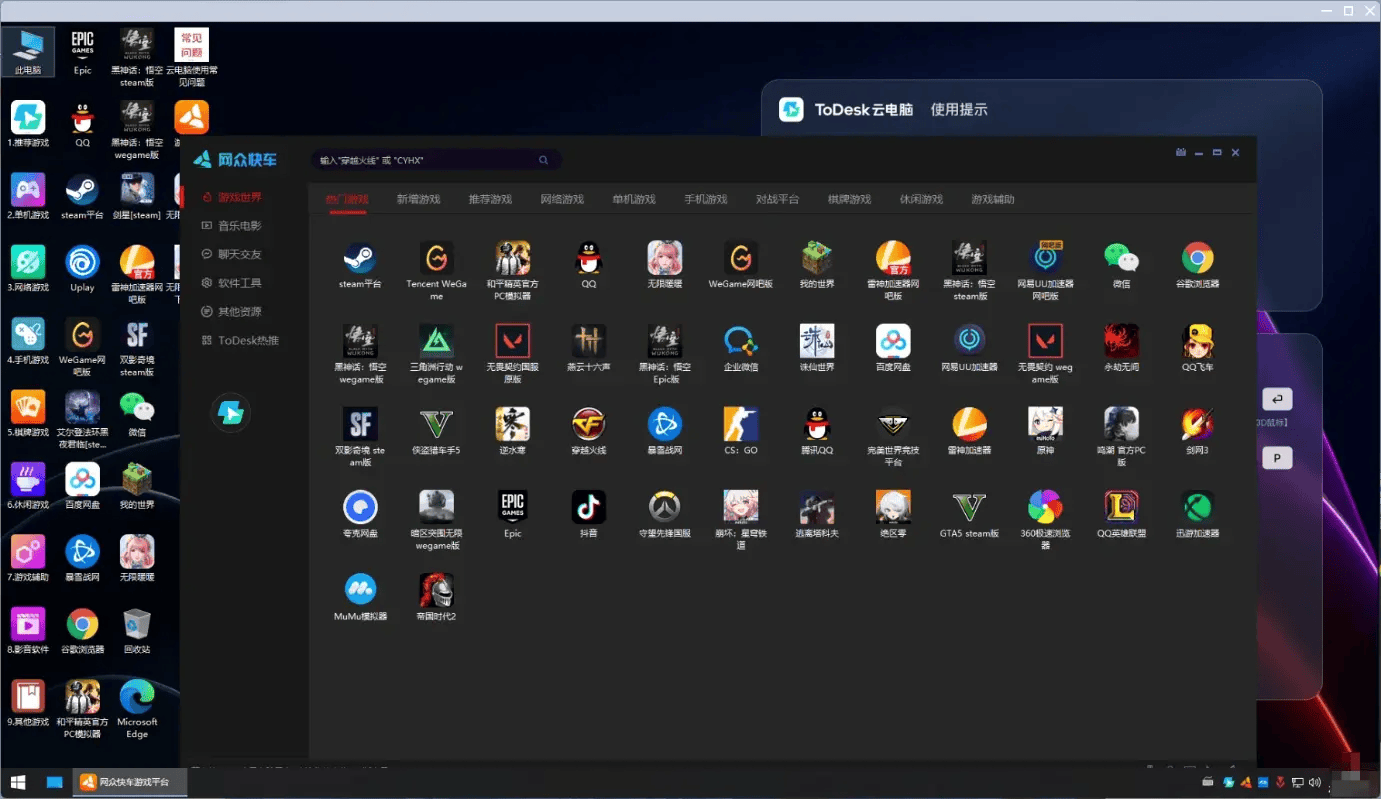The image size is (1381, 799).
Task: Open 360极速浏览器 in the launcher
Action: click(1045, 508)
